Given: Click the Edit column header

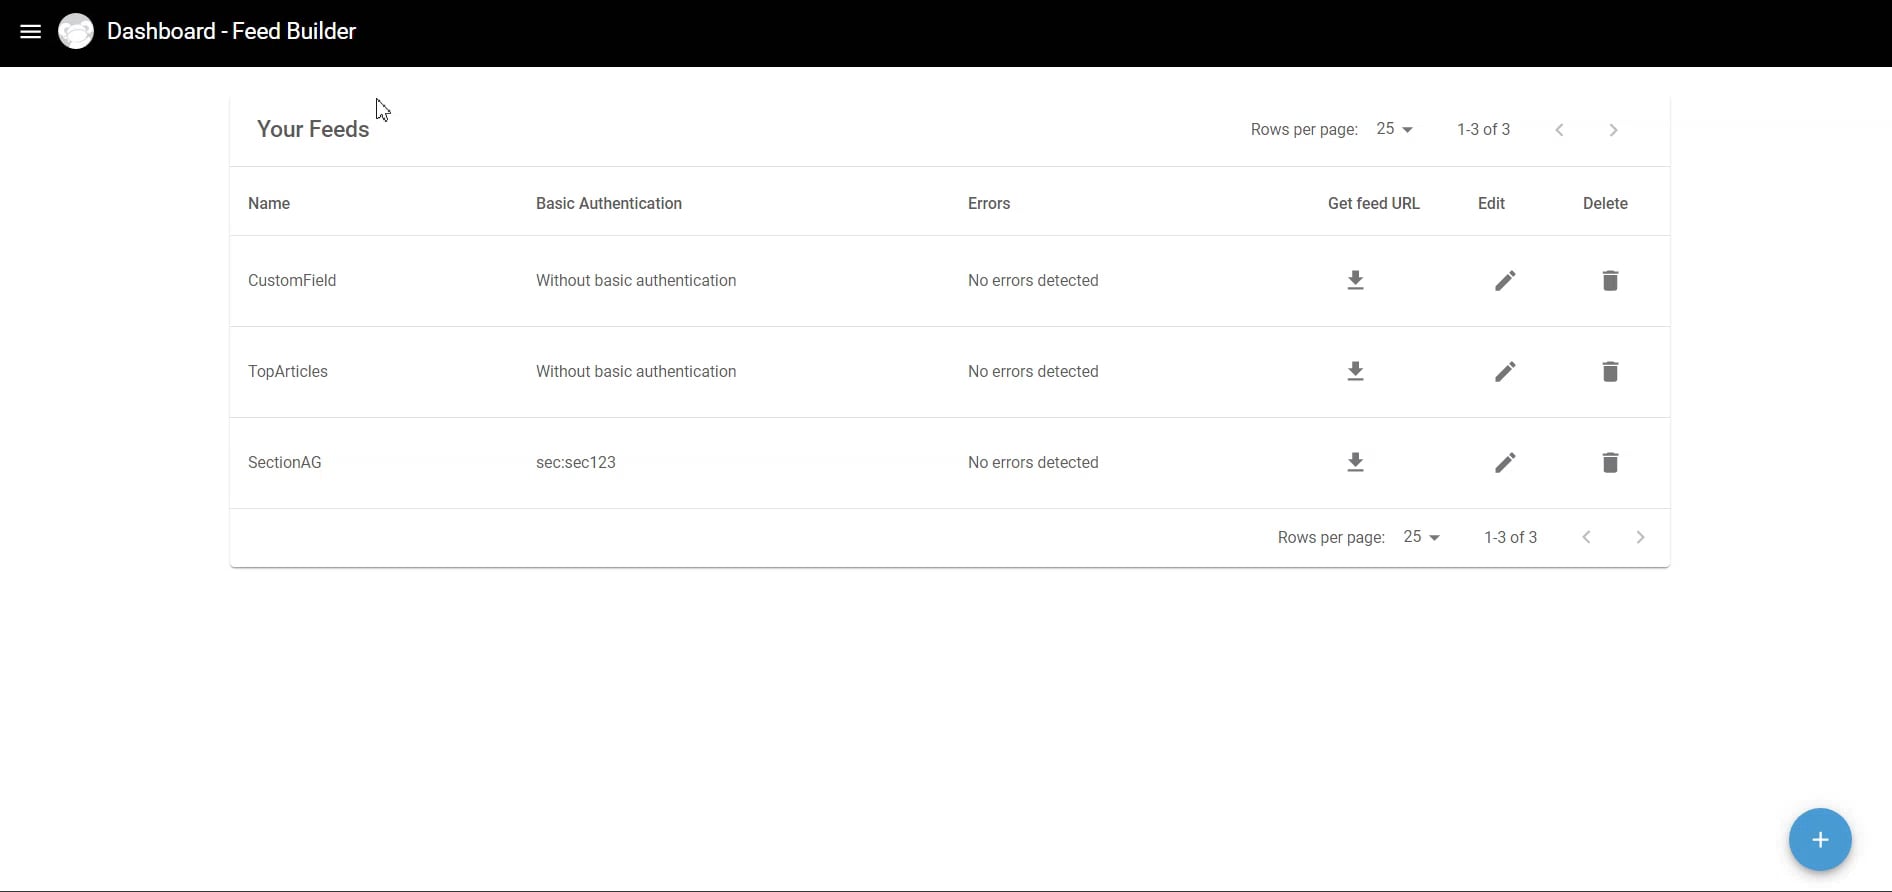Looking at the screenshot, I should pyautogui.click(x=1491, y=203).
